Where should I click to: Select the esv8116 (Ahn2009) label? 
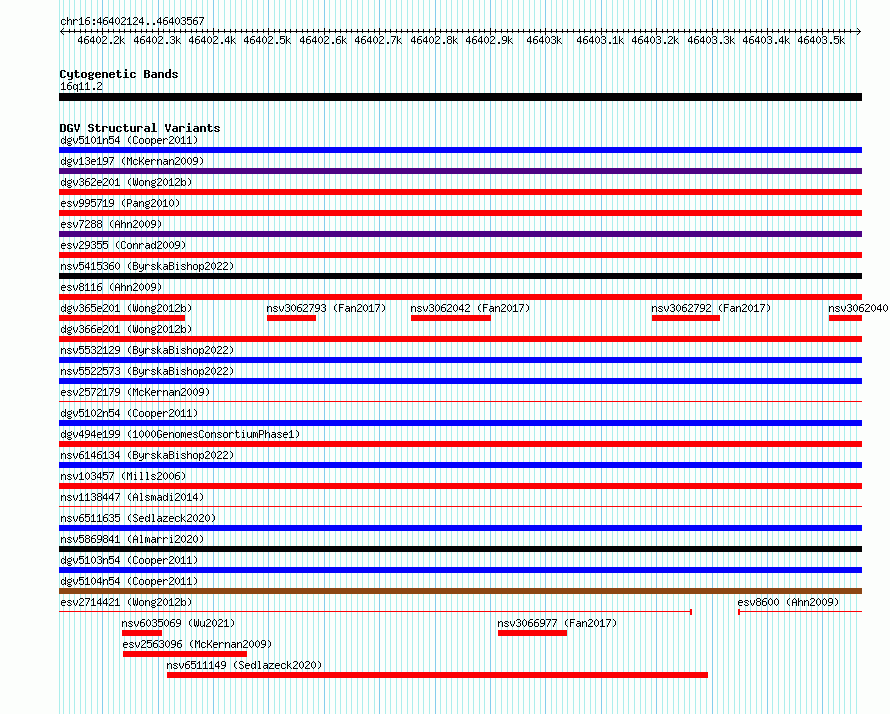(111, 287)
